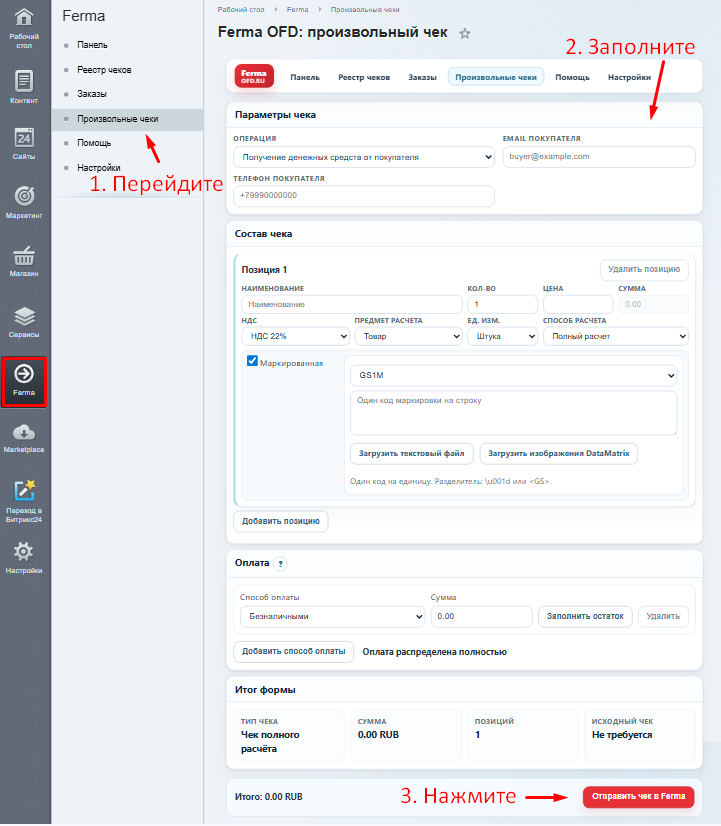Open the GS1M marking type dropdown
The width and height of the screenshot is (721, 826).
coord(513,375)
